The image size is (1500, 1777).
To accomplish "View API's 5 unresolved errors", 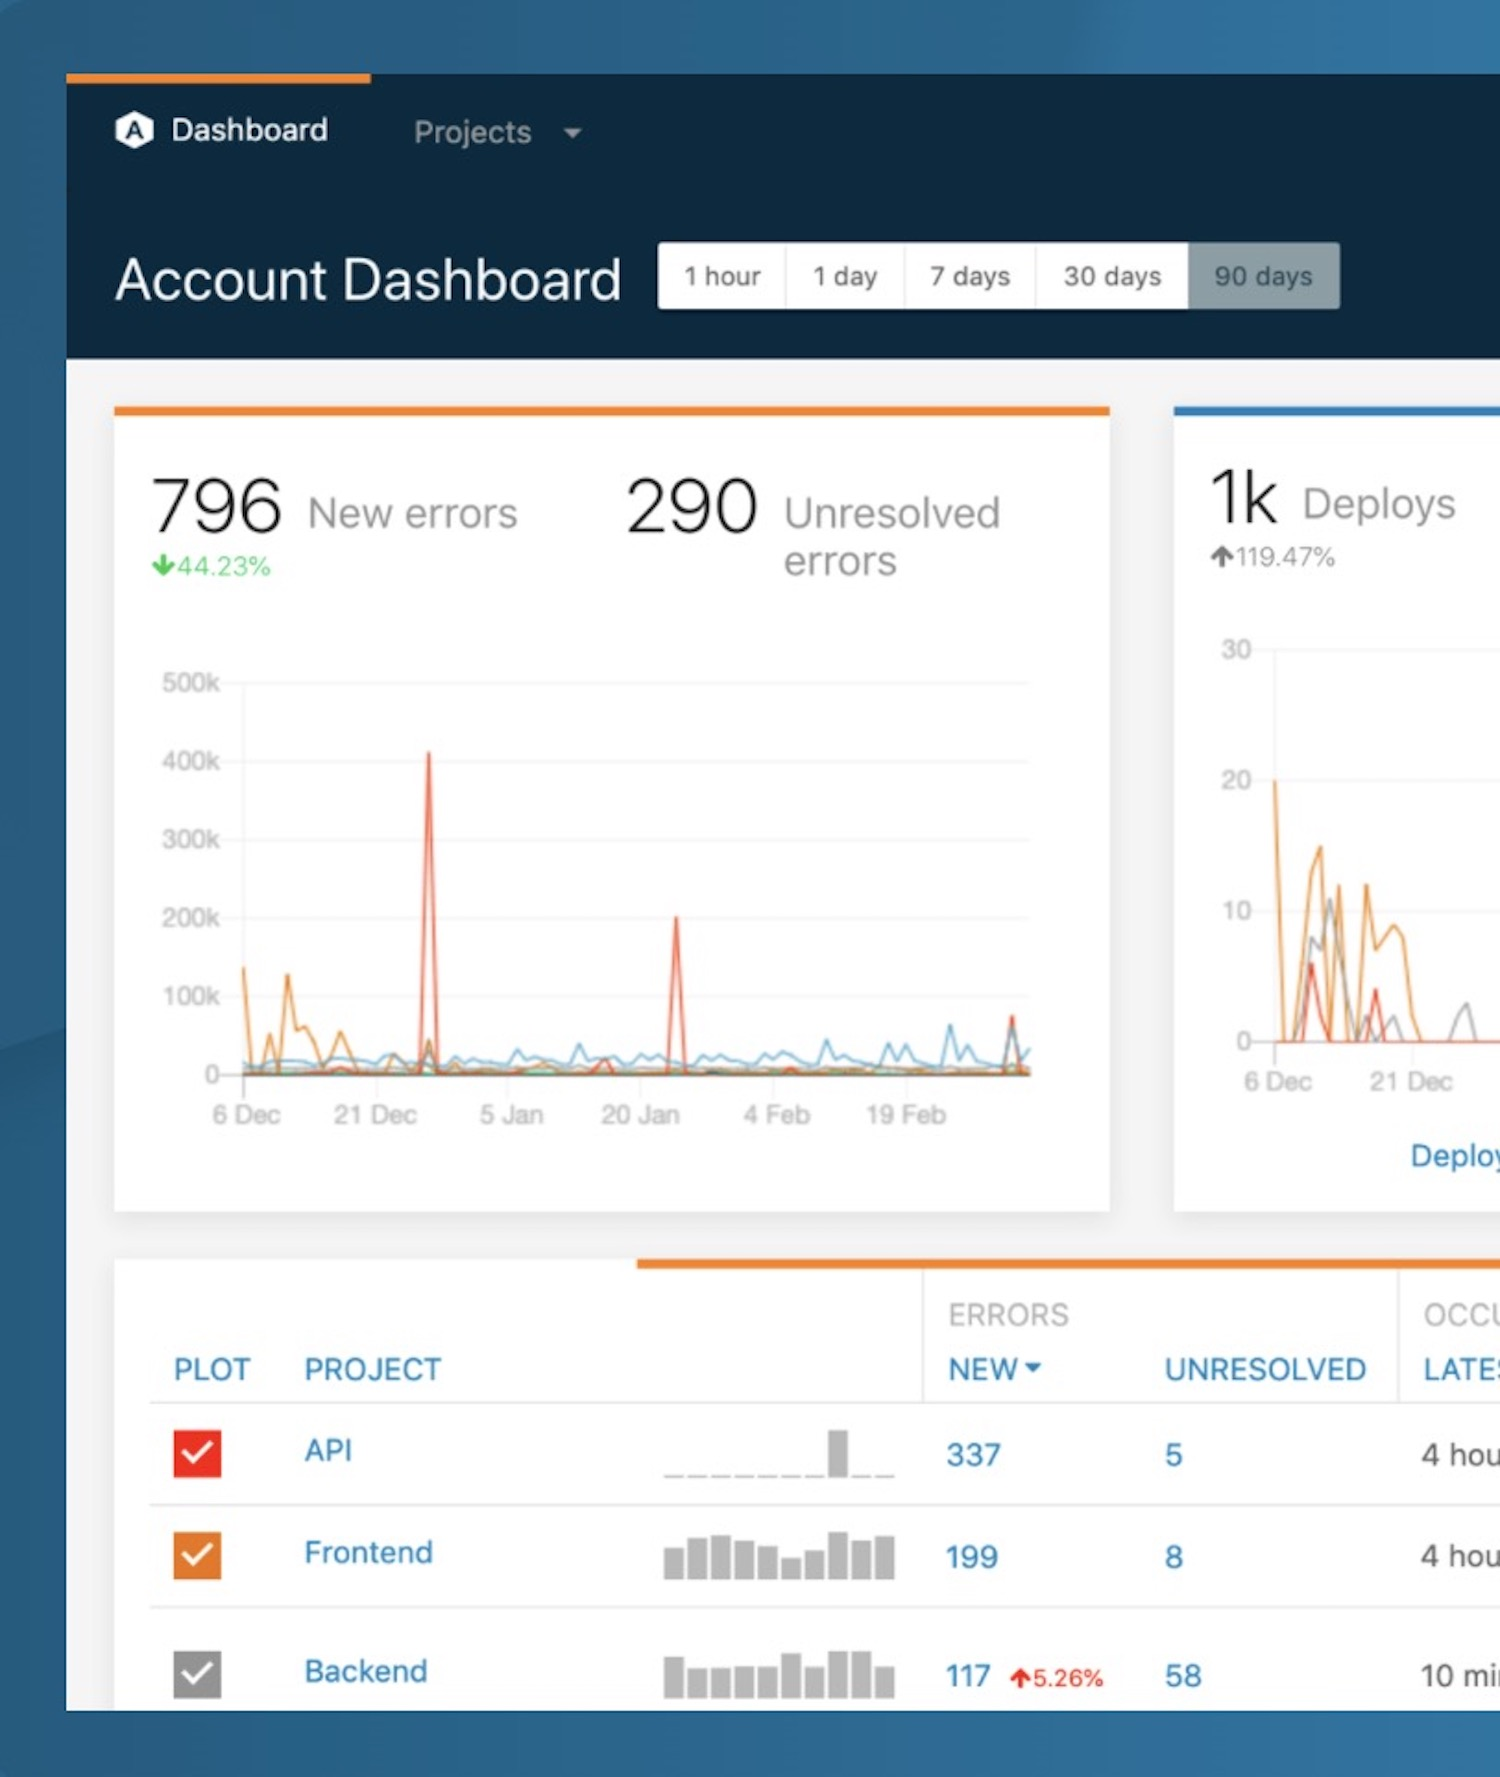I will (x=1174, y=1454).
